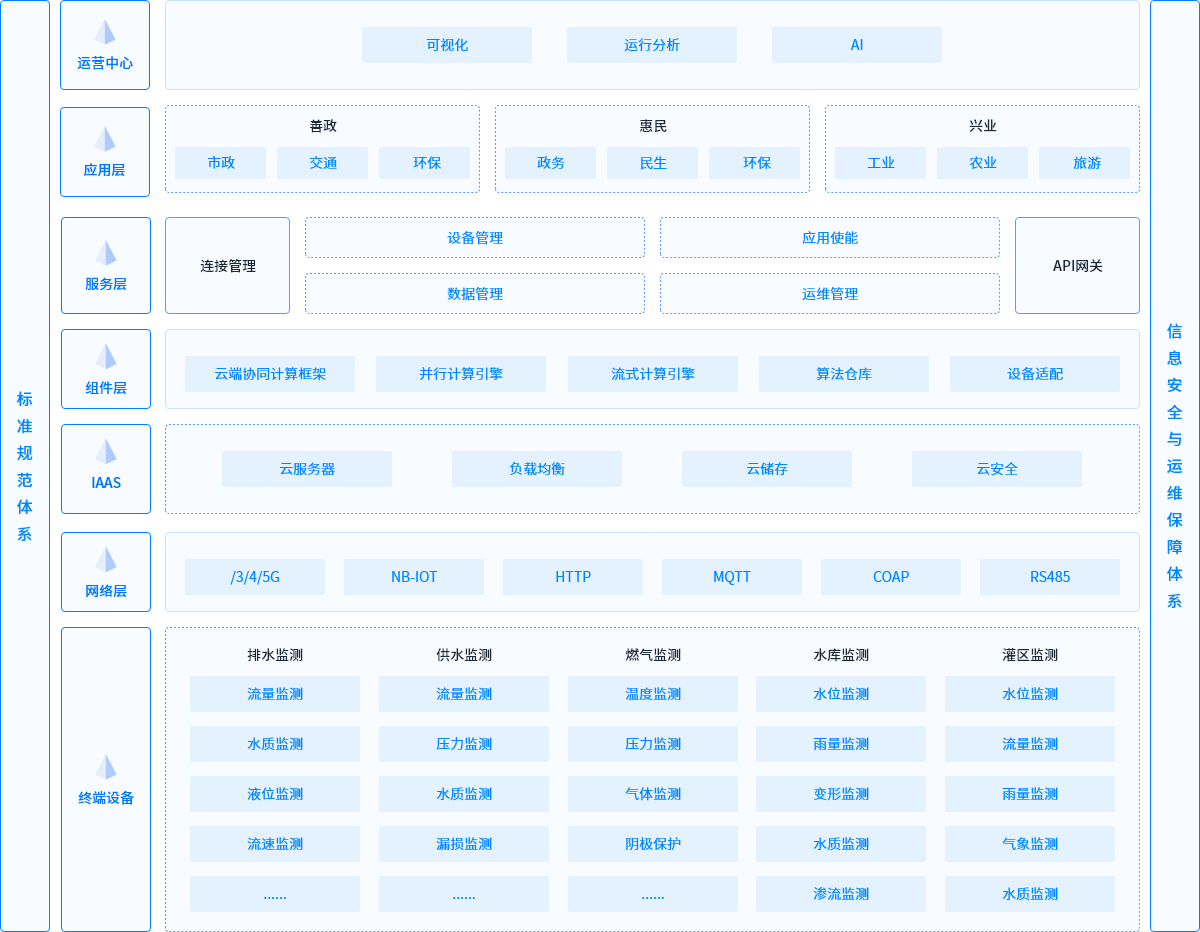Screen dimensions: 1200x932
Task: Choose 民生 under 惠民
Action: click(653, 163)
